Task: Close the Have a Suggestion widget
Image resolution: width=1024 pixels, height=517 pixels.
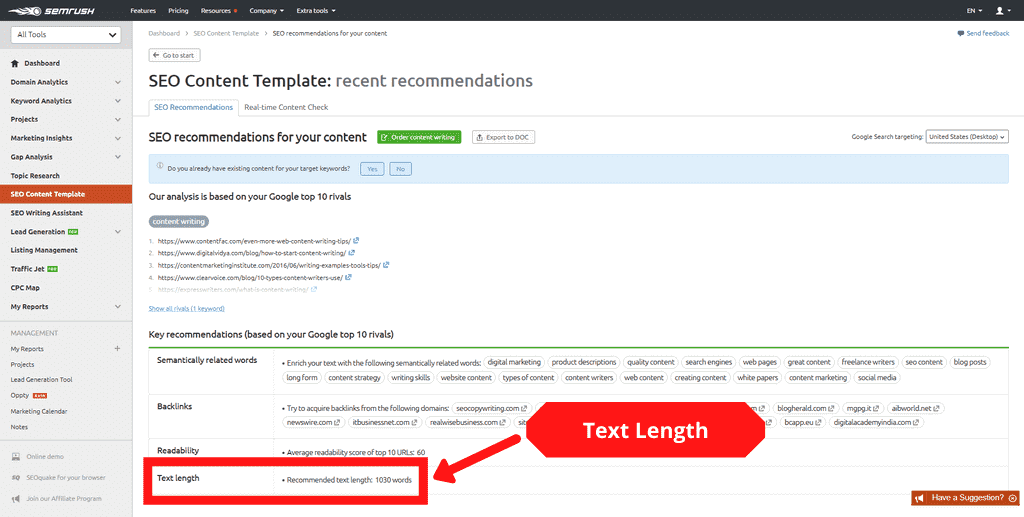Action: pyautogui.click(x=1013, y=498)
